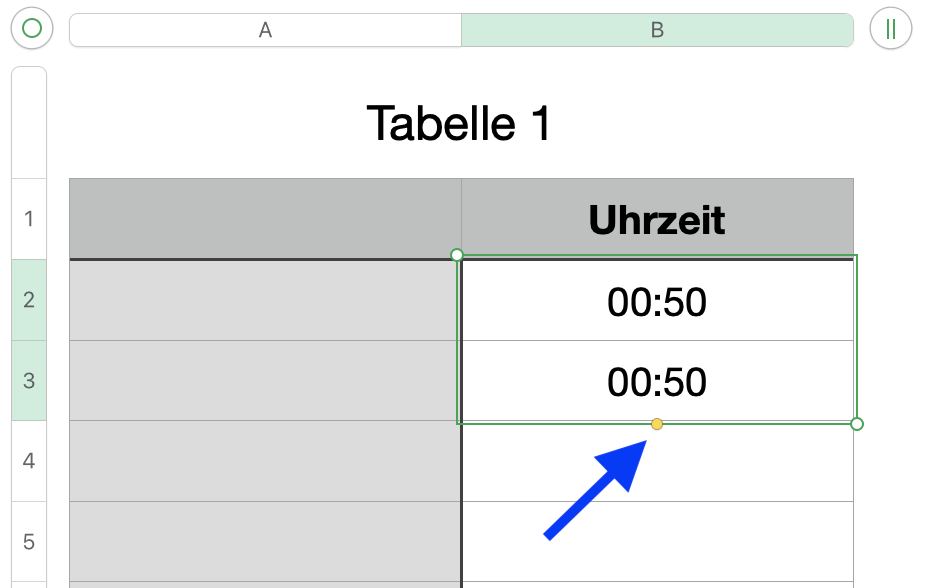Select the gray cell in row 4, column A
Screen dimensions: 949x588
point(265,462)
